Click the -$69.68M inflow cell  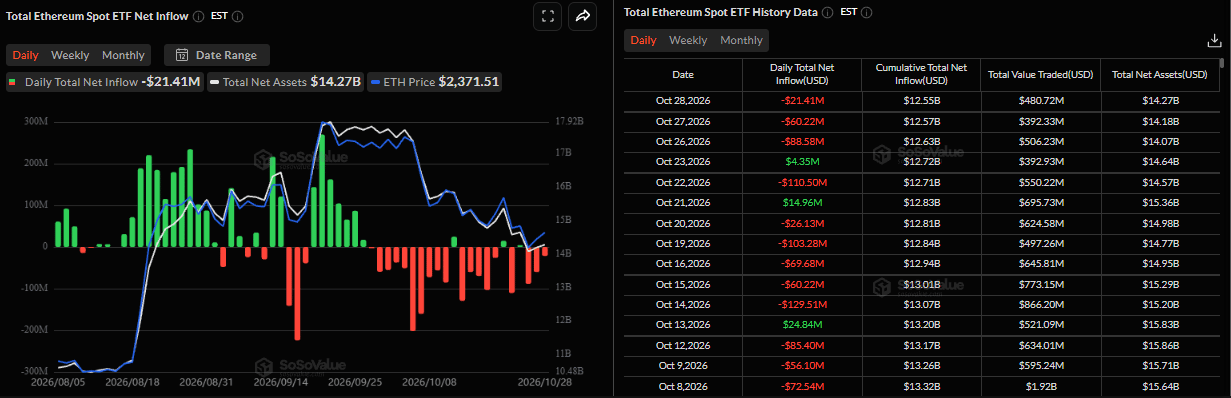point(802,263)
